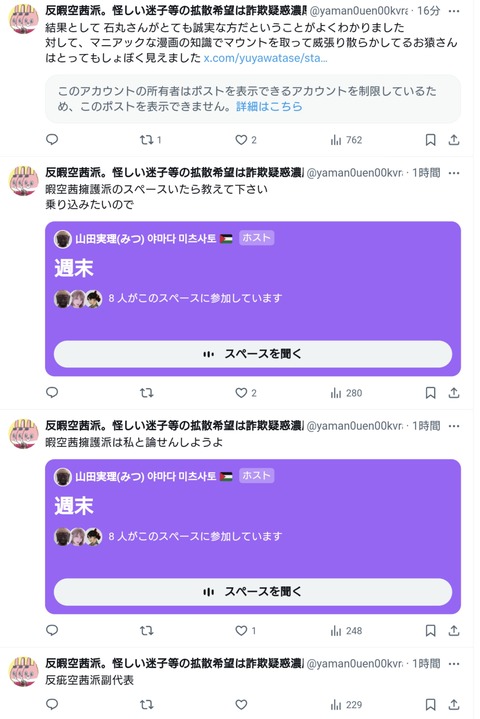View analytics showing 280 views

pyautogui.click(x=346, y=393)
